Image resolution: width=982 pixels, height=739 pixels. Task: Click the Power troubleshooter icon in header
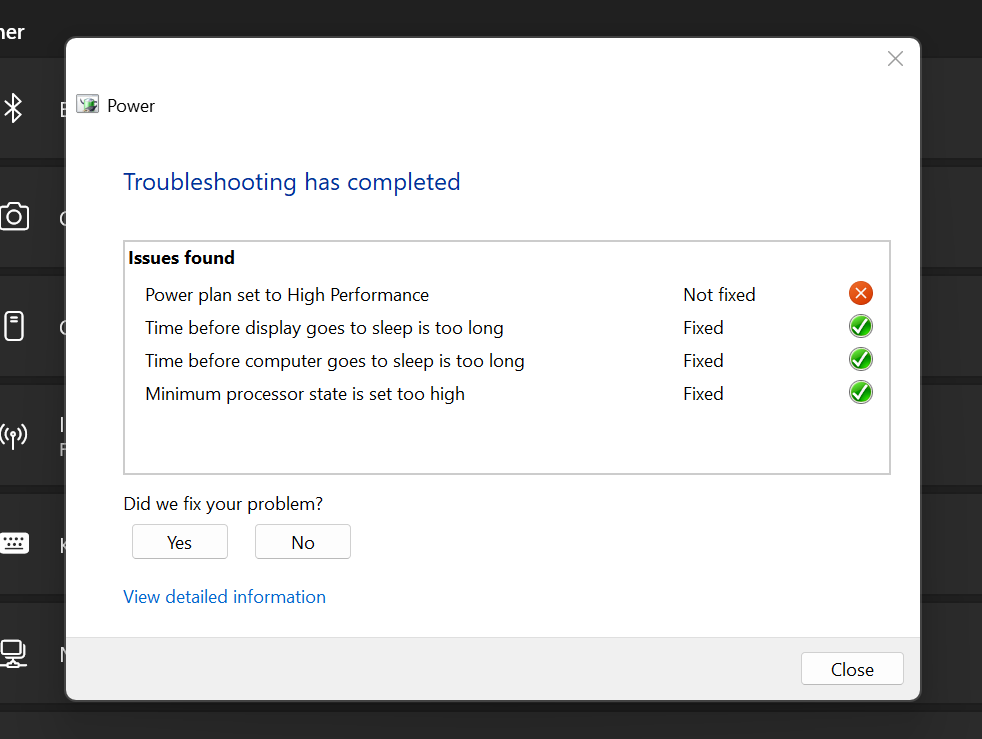coord(88,105)
